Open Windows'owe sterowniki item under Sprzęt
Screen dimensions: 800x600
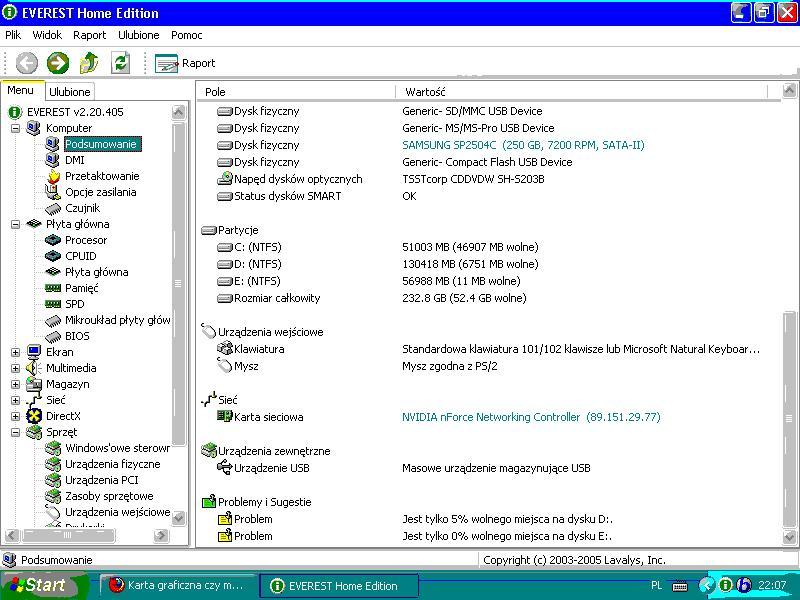coord(117,448)
